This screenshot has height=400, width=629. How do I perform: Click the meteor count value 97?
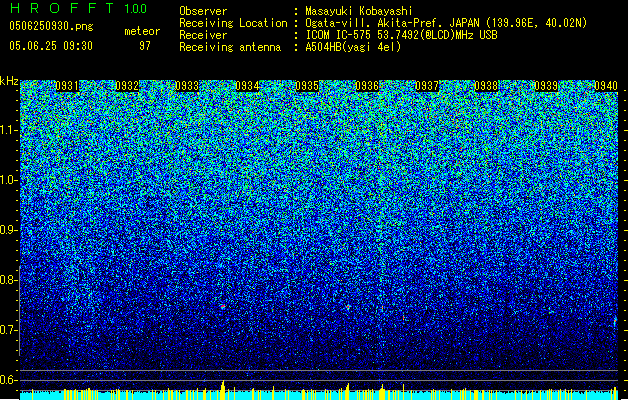click(145, 46)
